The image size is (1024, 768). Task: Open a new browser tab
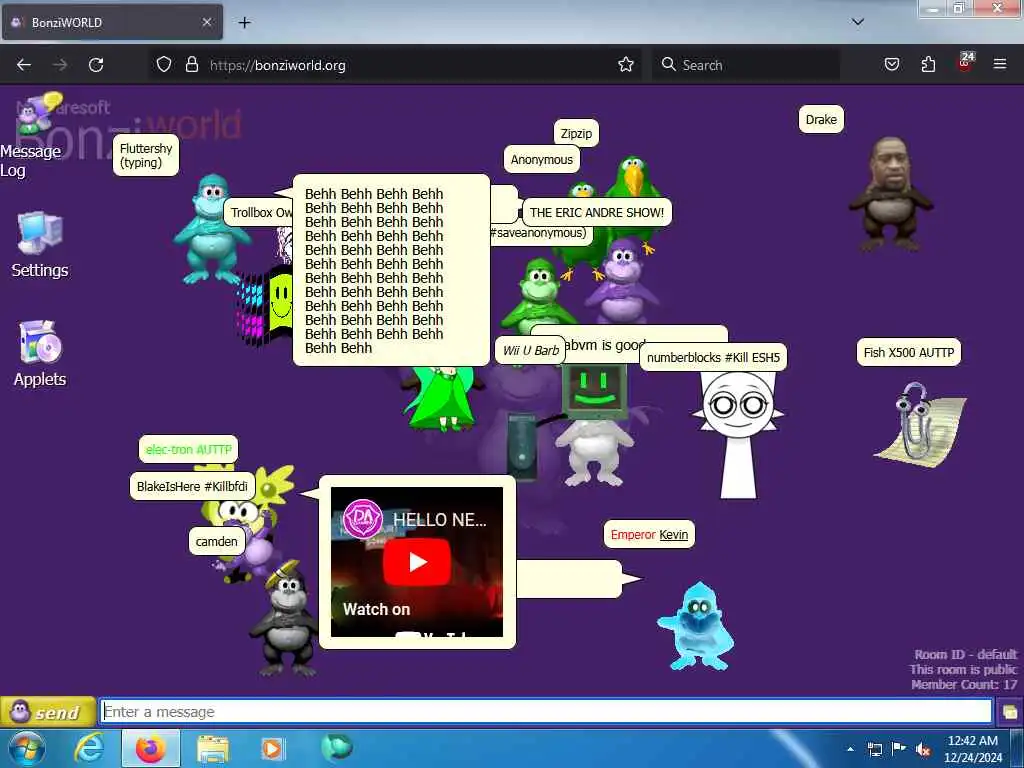point(244,23)
